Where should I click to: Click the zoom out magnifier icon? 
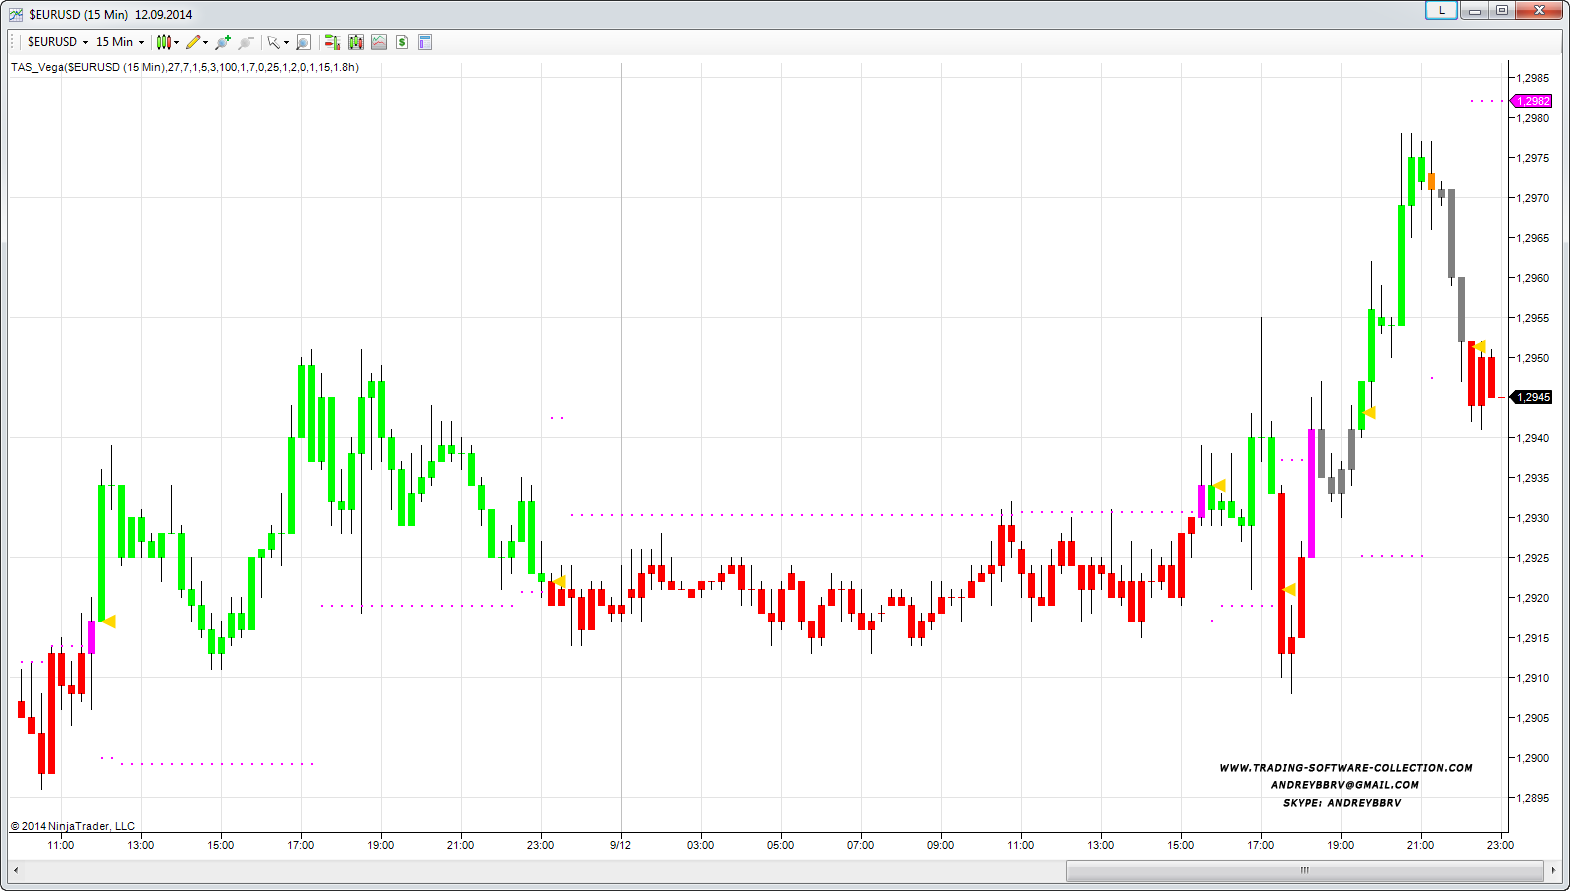click(245, 42)
